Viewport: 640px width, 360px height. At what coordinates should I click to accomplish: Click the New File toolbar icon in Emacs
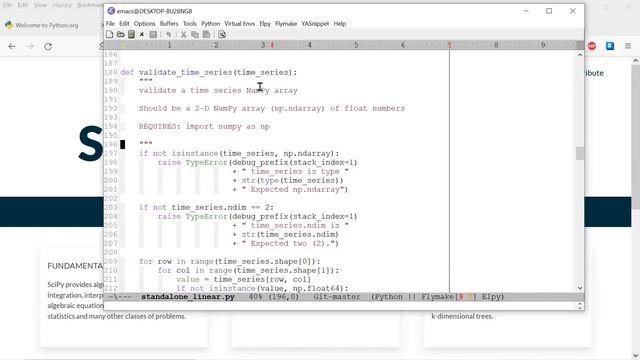109,35
